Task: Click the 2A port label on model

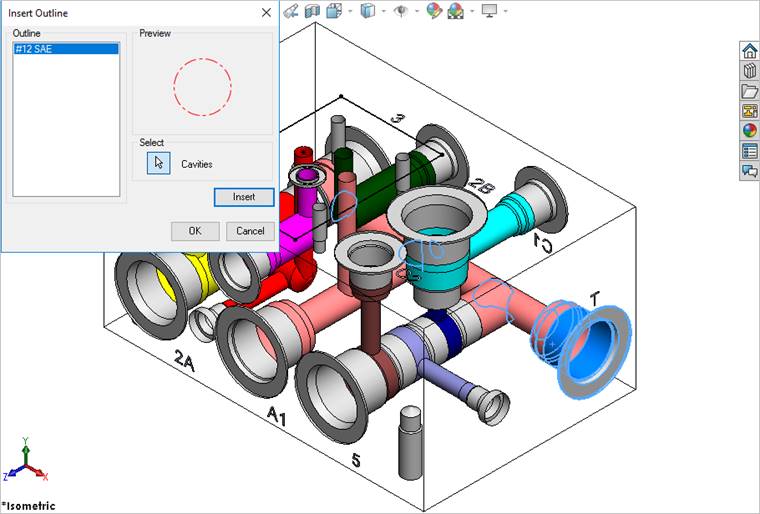Action: (185, 360)
